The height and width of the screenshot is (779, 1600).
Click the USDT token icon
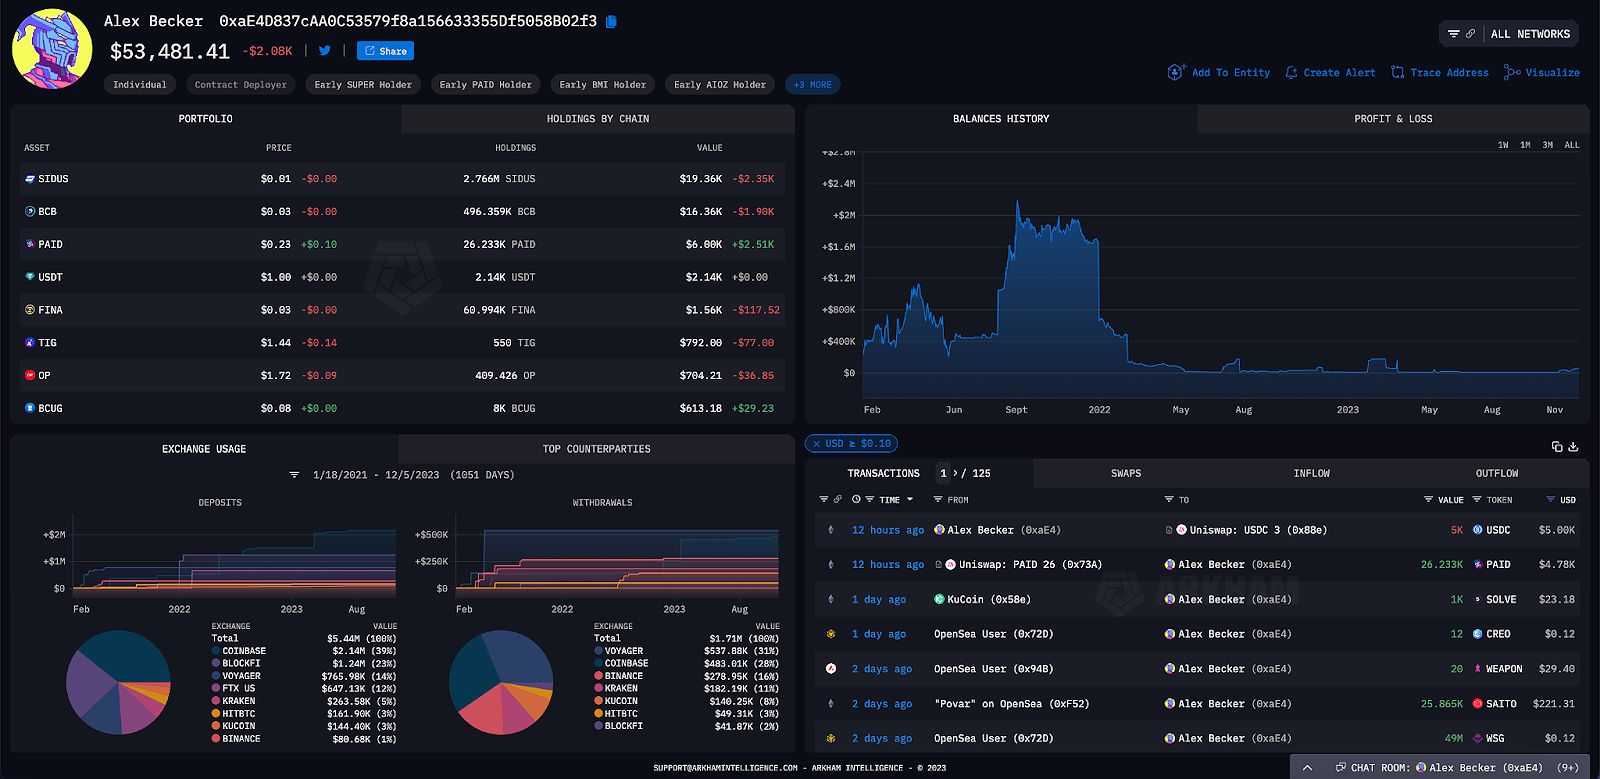tap(30, 277)
